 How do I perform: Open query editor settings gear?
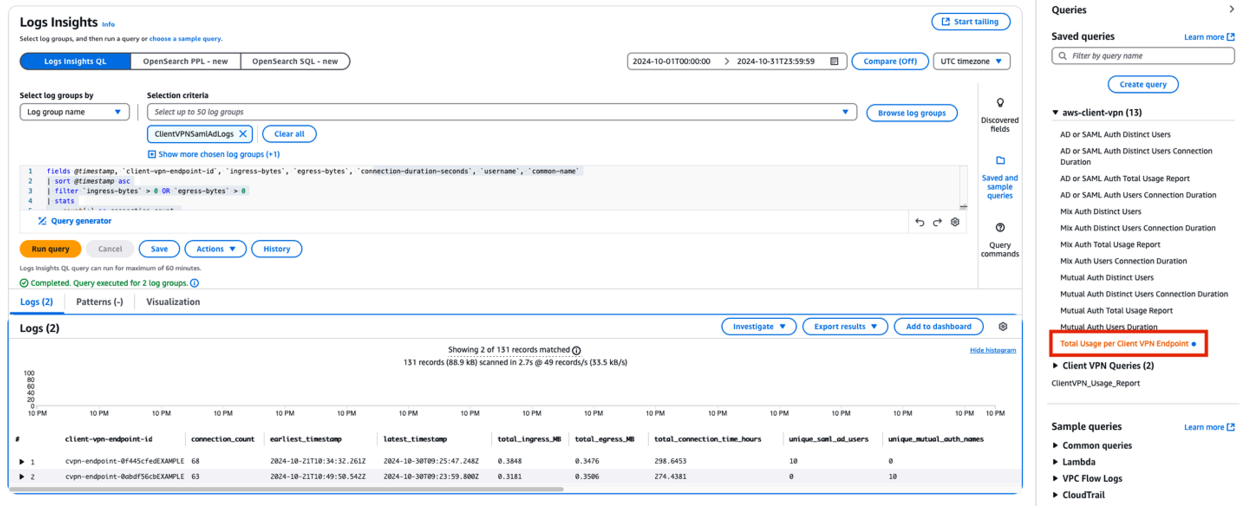[955, 222]
